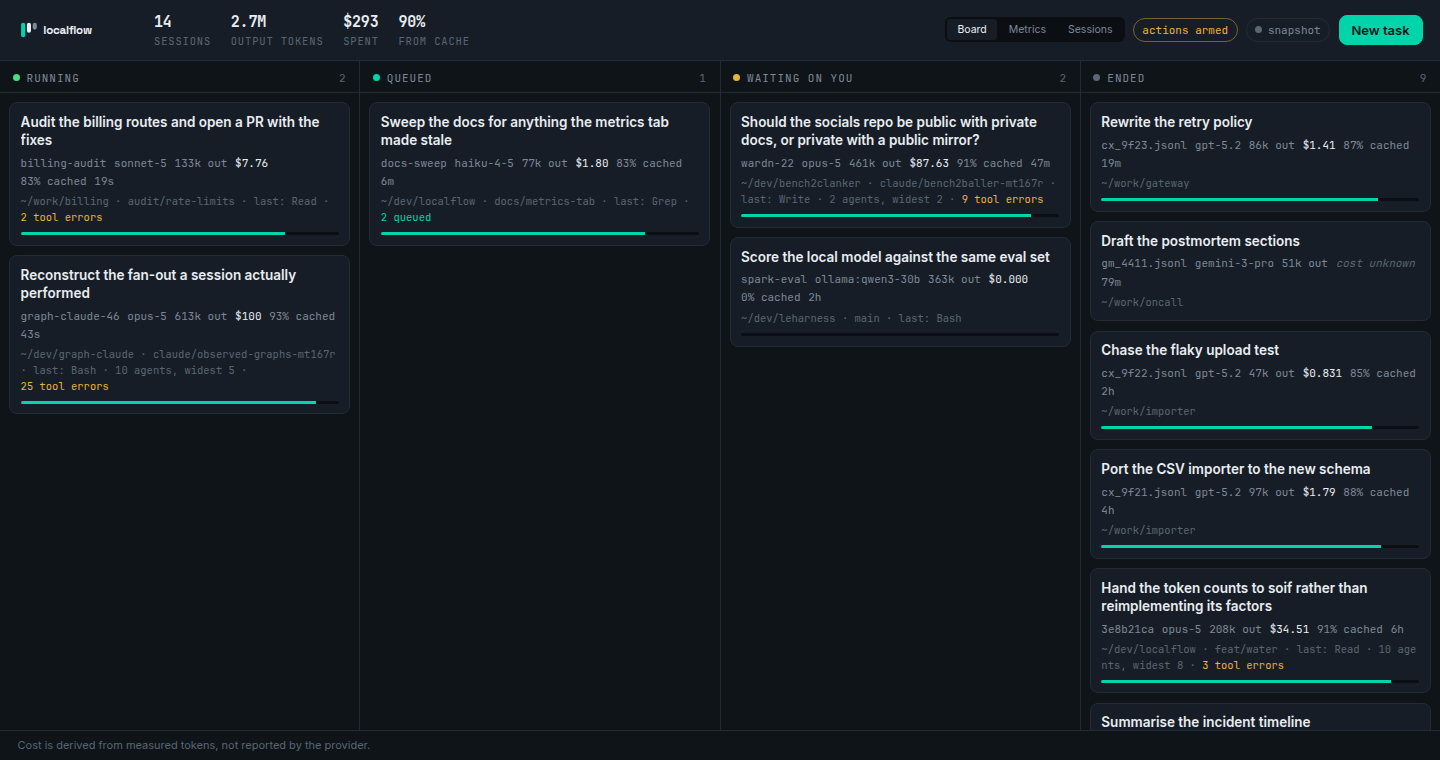Viewport: 1440px width, 760px height.
Task: Switch to the Sessions tab
Action: [x=1090, y=29]
